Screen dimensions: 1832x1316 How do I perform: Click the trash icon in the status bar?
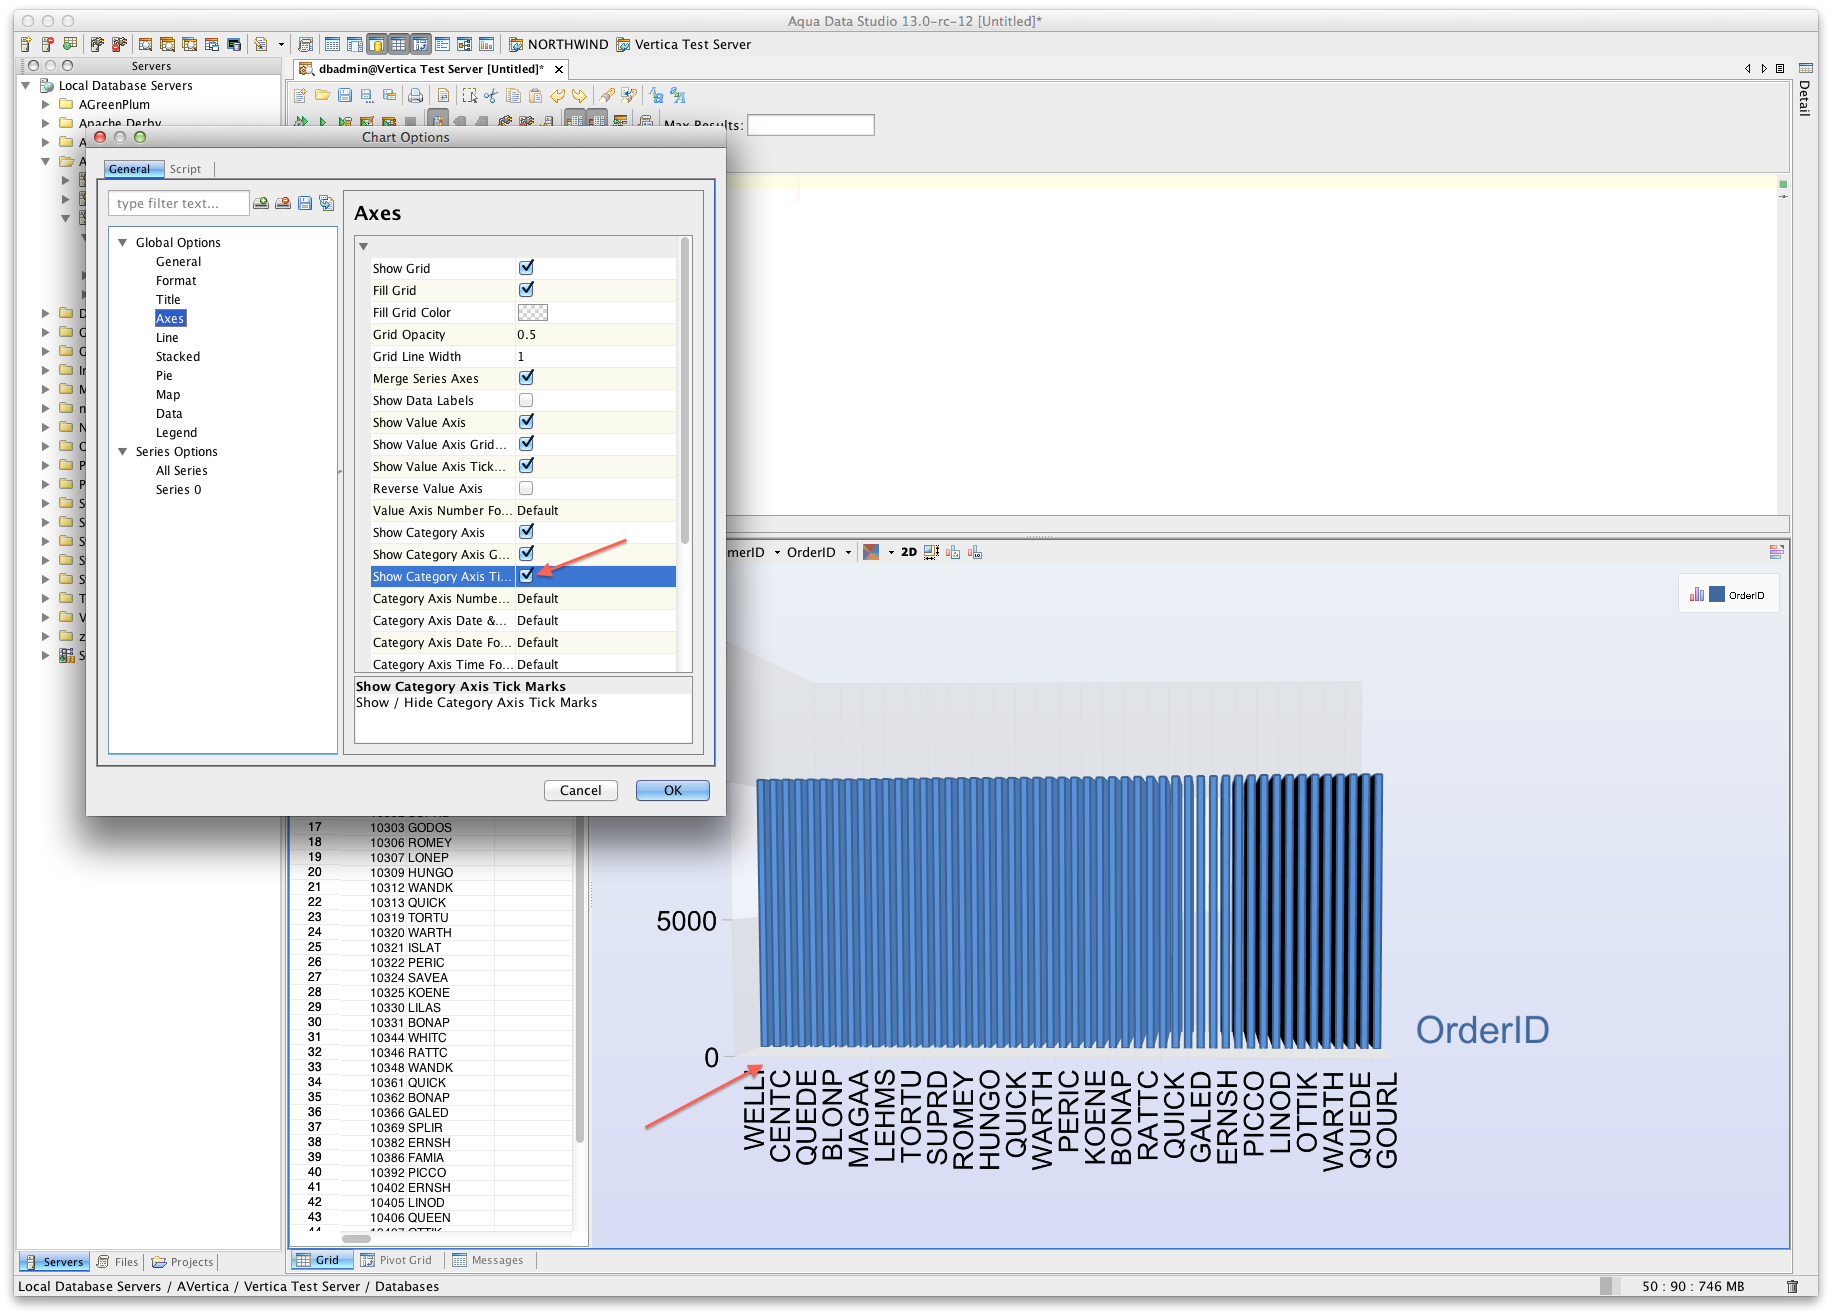(x=1793, y=1287)
